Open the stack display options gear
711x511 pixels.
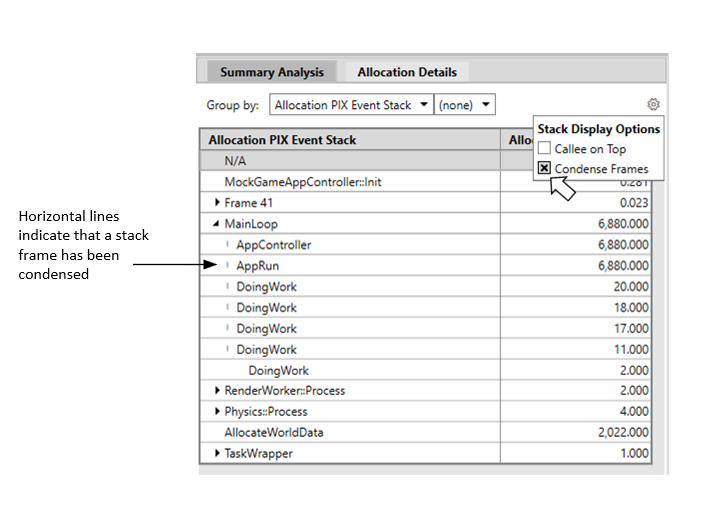[x=653, y=104]
